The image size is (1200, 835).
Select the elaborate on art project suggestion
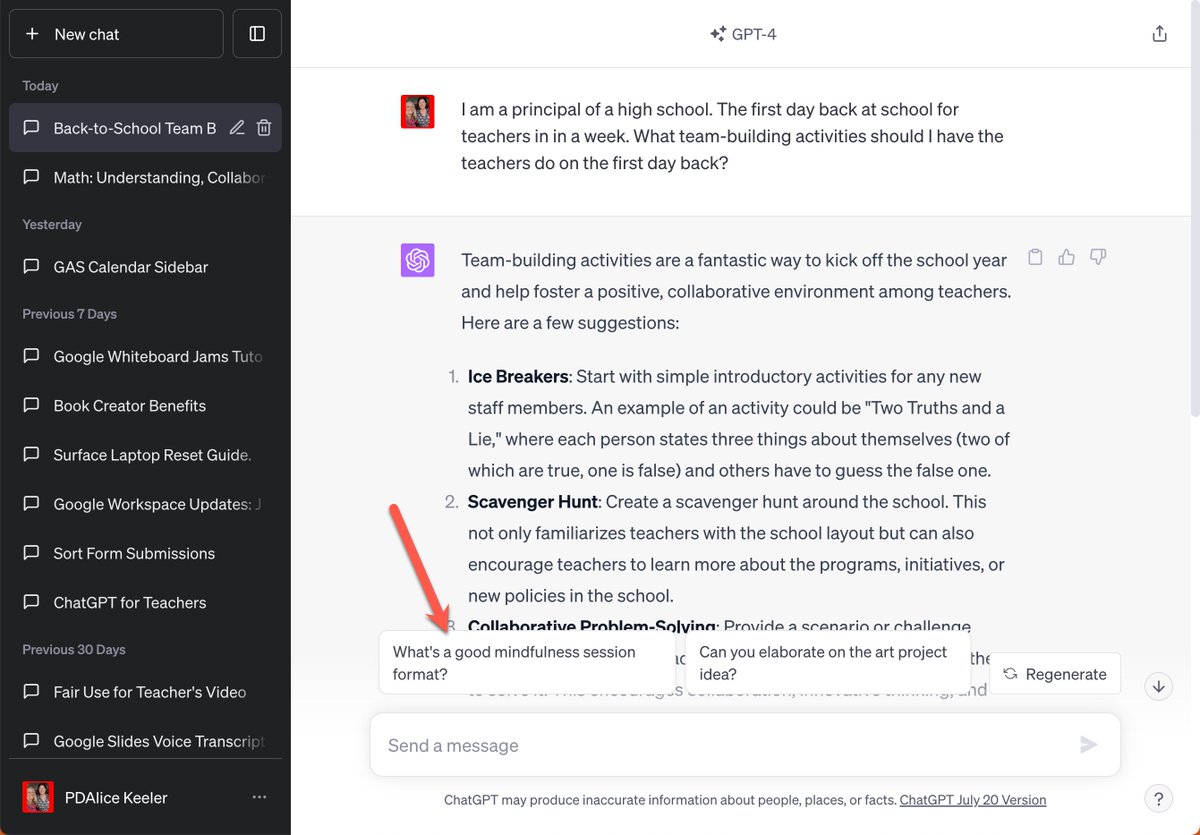pyautogui.click(x=828, y=663)
